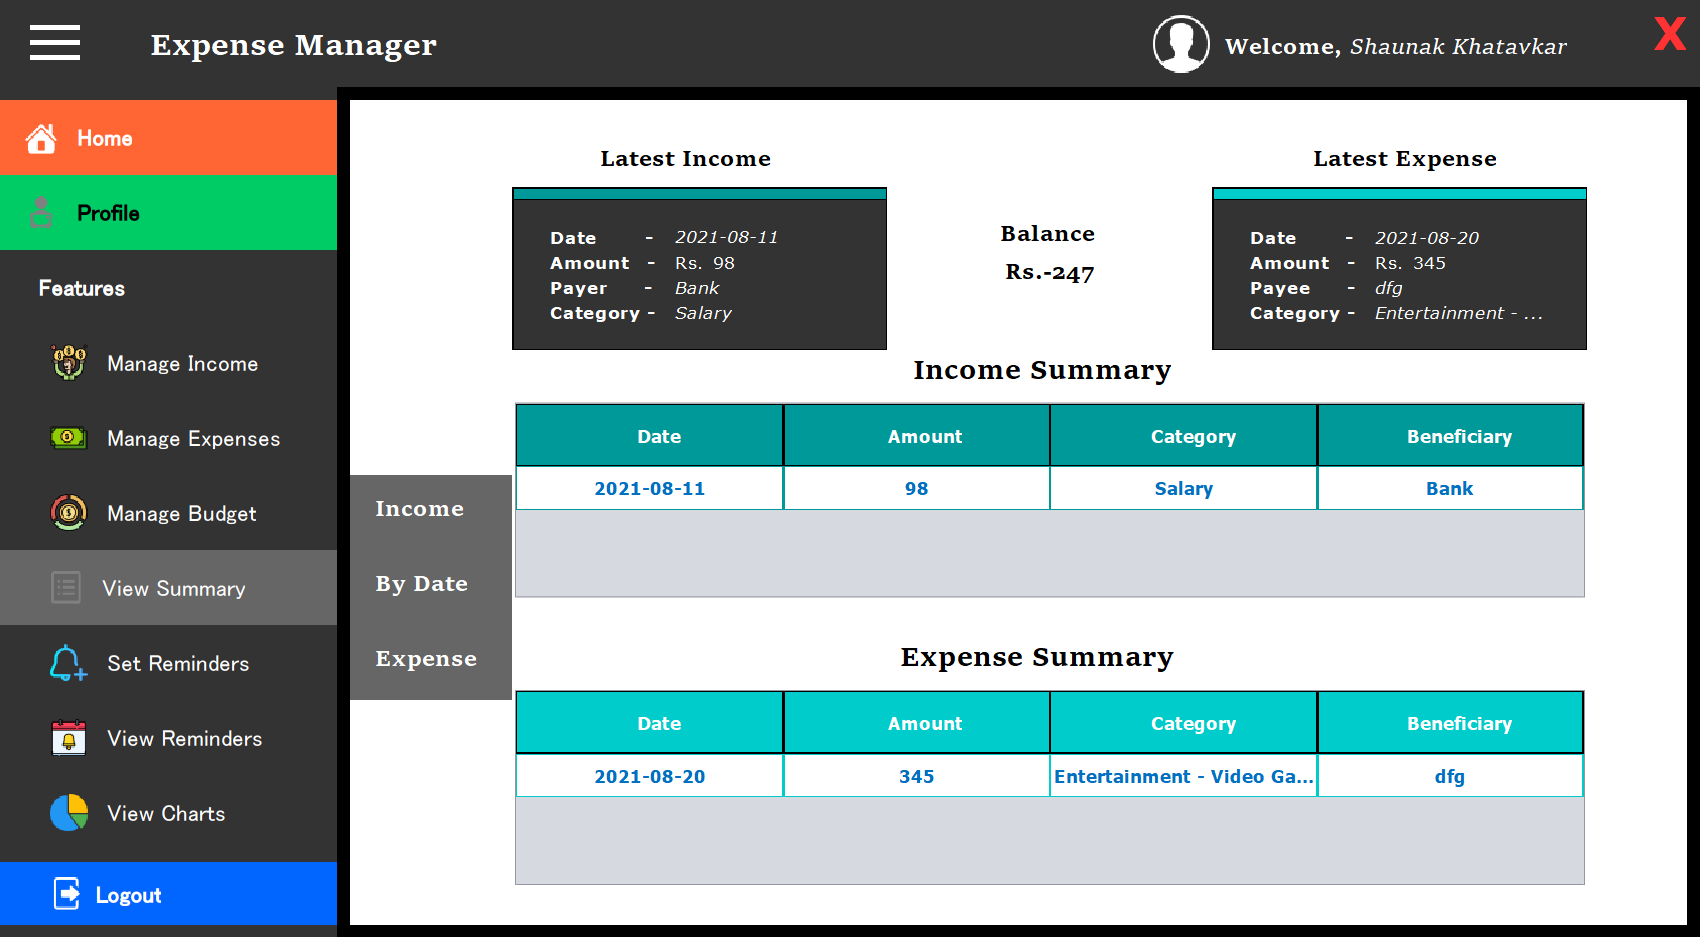Click the user profile avatar
Viewport: 1700px width, 937px height.
point(1180,43)
